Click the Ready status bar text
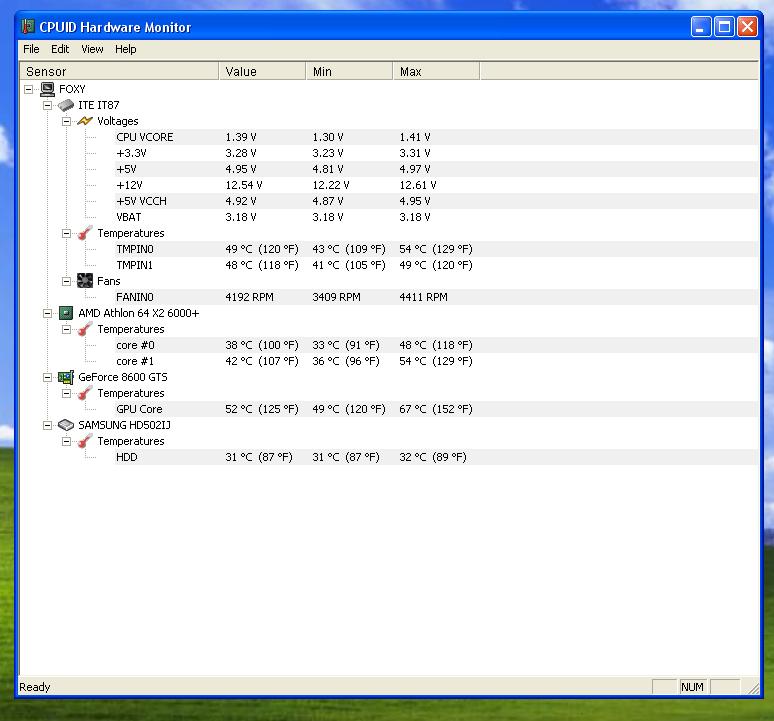 click(x=35, y=687)
